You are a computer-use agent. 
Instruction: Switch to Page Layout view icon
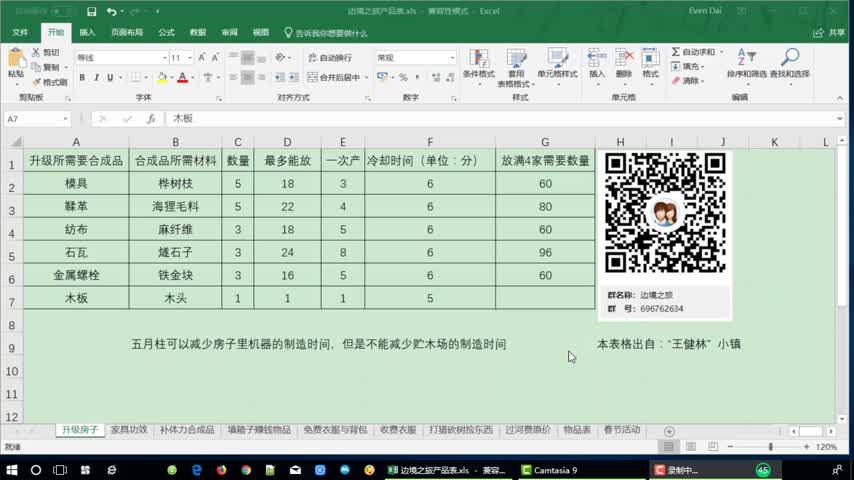point(691,447)
